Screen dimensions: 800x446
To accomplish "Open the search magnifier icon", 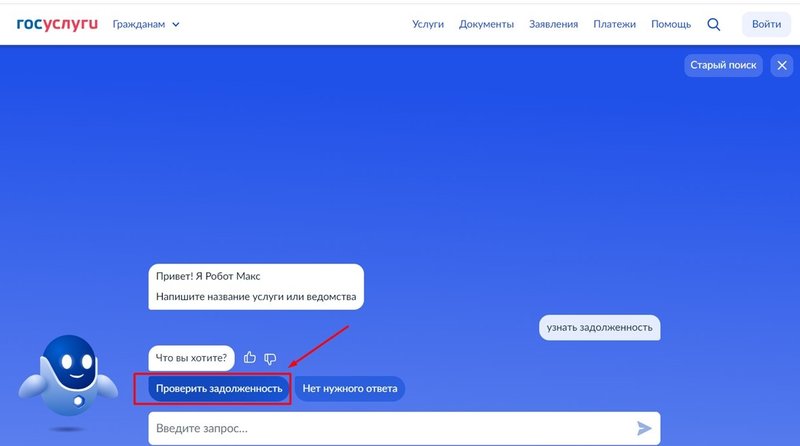I will point(714,24).
